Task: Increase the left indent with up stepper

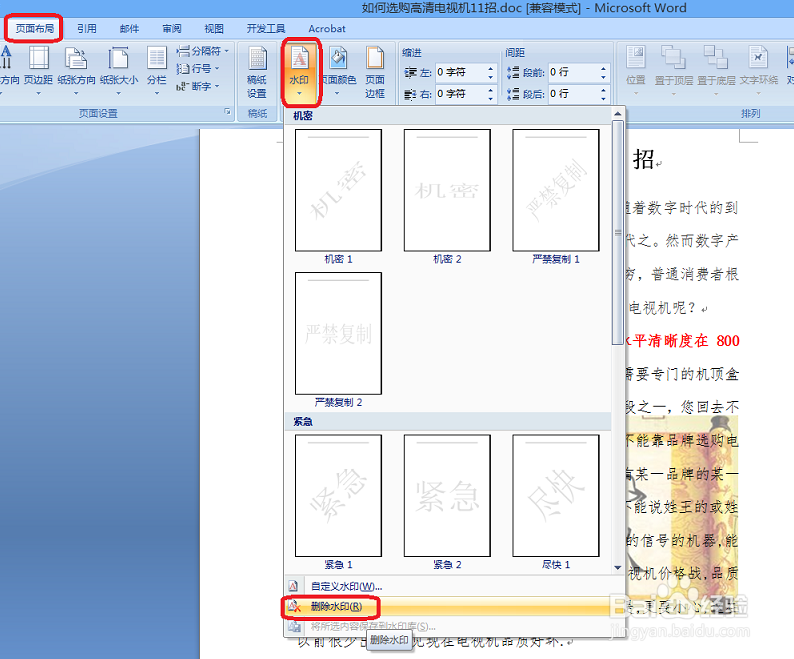Action: (490, 68)
